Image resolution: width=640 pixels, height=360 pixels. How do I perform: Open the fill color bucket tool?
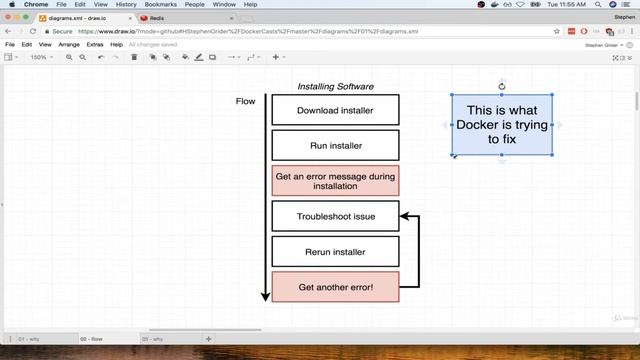point(185,58)
